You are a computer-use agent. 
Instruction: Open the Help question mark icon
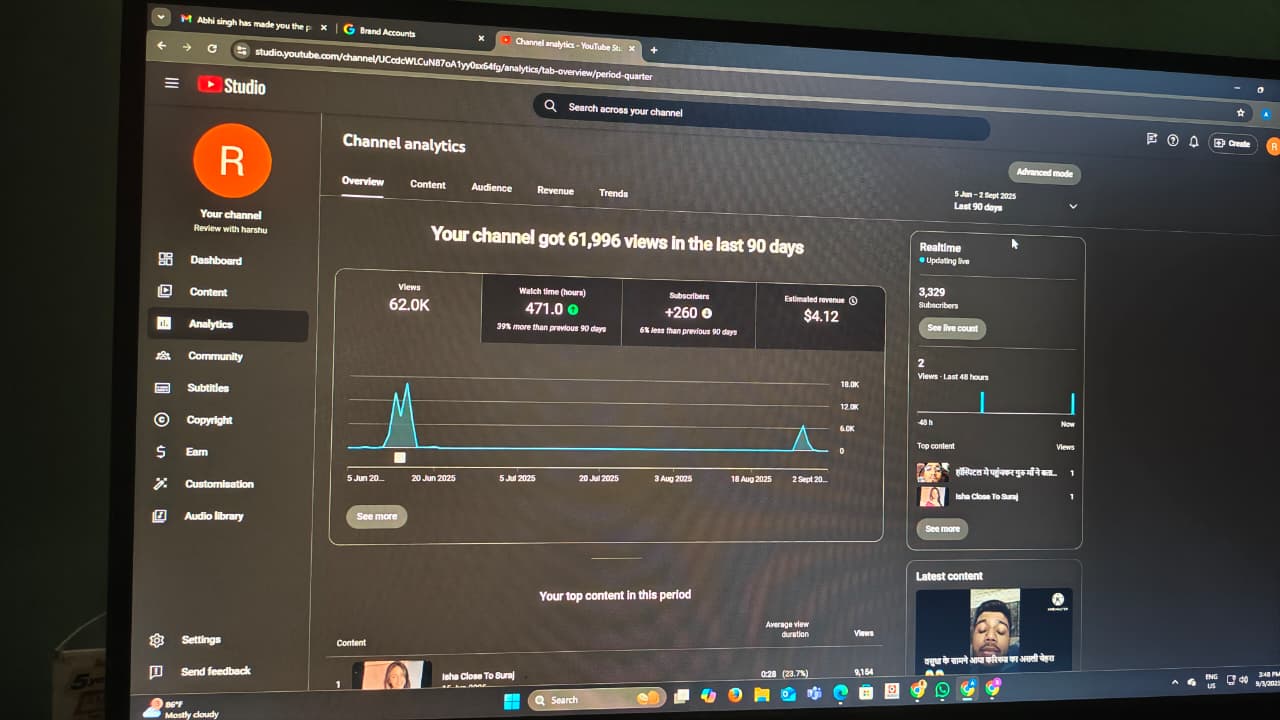click(x=1173, y=141)
